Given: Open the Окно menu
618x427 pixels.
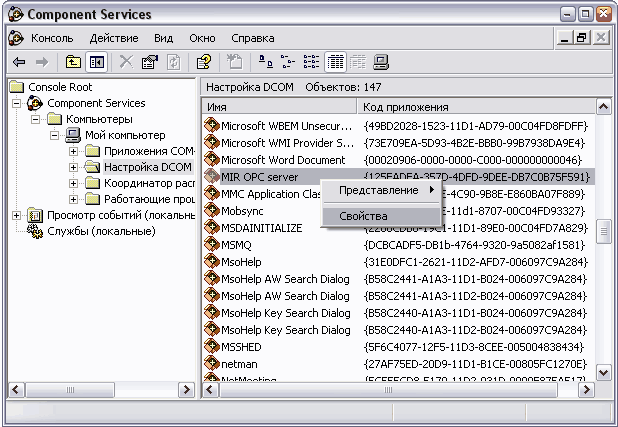Looking at the screenshot, I should [x=202, y=38].
